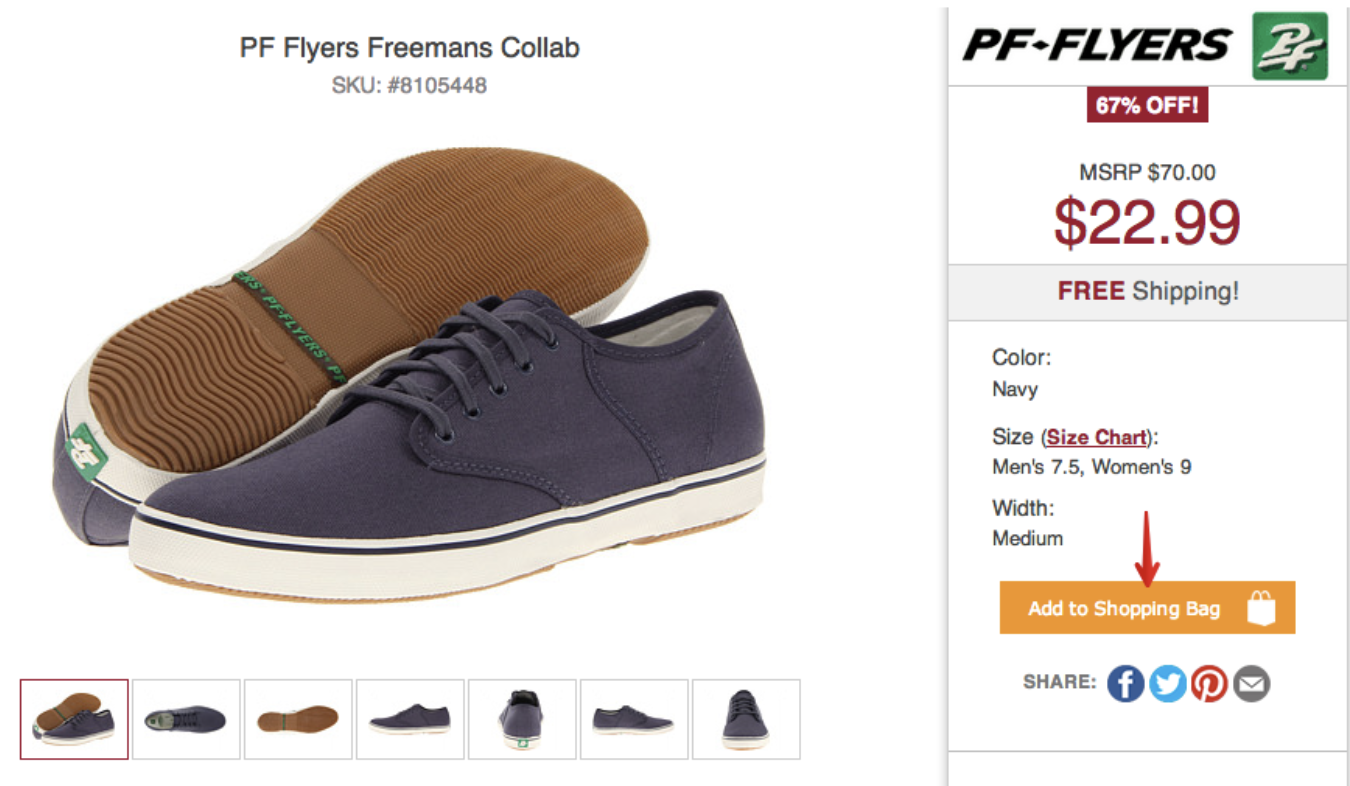Click the FREE Shipping banner

click(1147, 292)
